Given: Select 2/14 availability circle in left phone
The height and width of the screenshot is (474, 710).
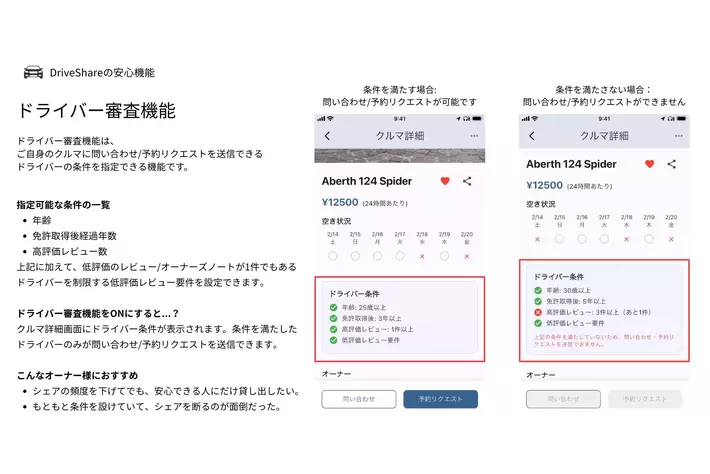Looking at the screenshot, I should click(x=332, y=256).
